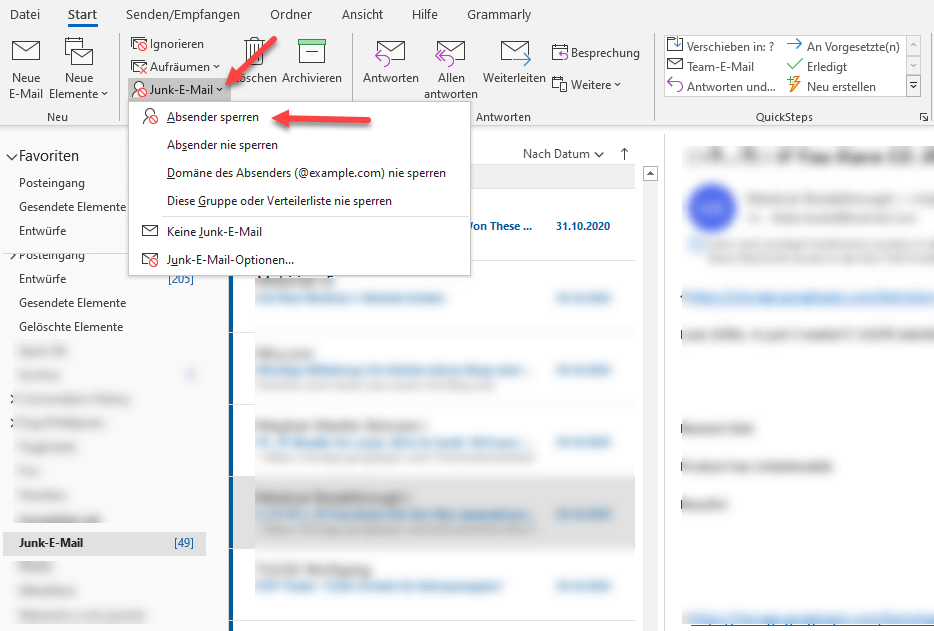Open the Entwürfe folder with [205] count
Image resolution: width=934 pixels, height=631 pixels.
[x=104, y=279]
